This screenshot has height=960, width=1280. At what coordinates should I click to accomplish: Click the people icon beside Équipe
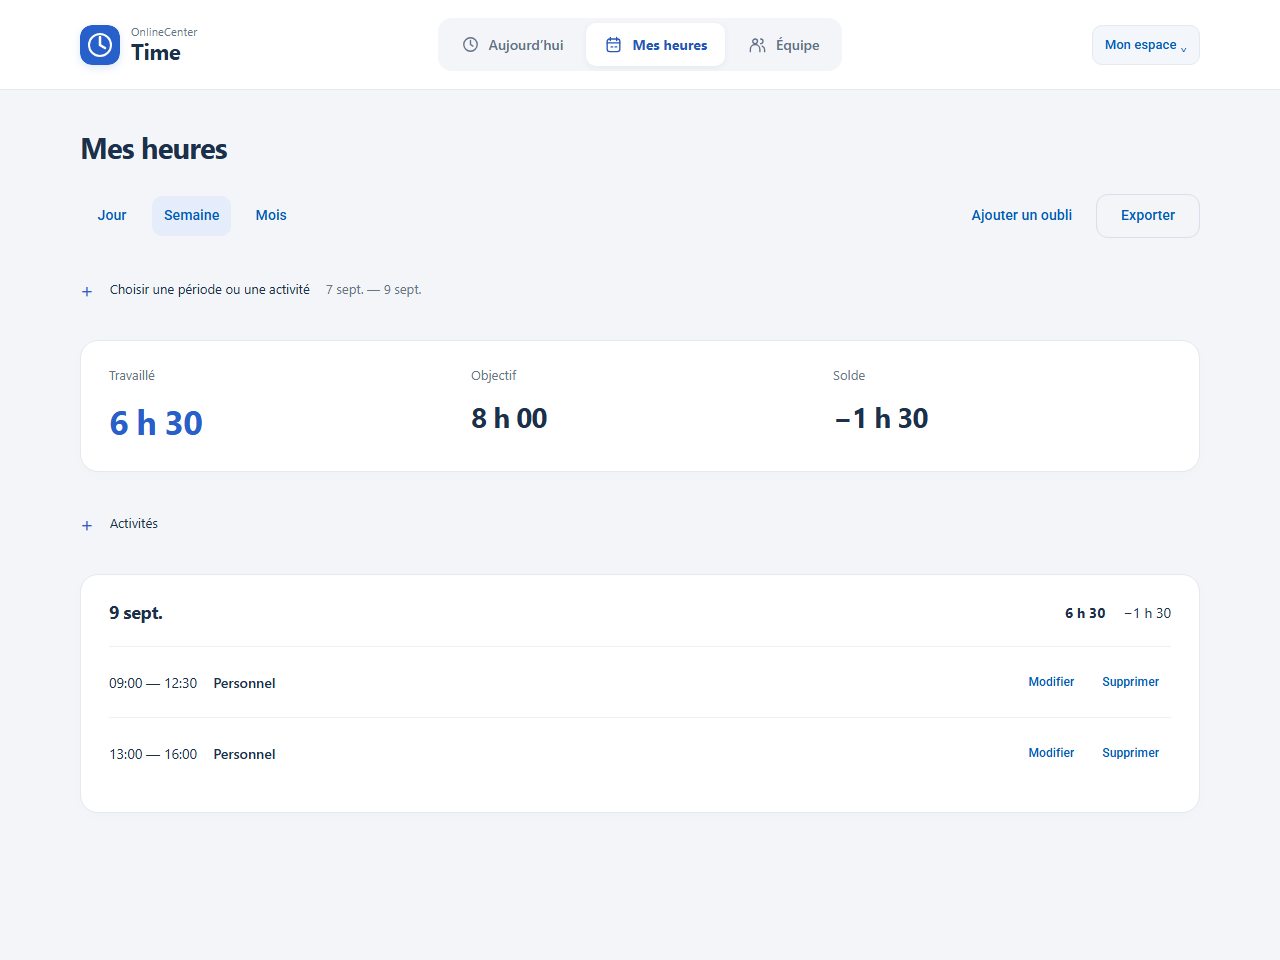758,45
